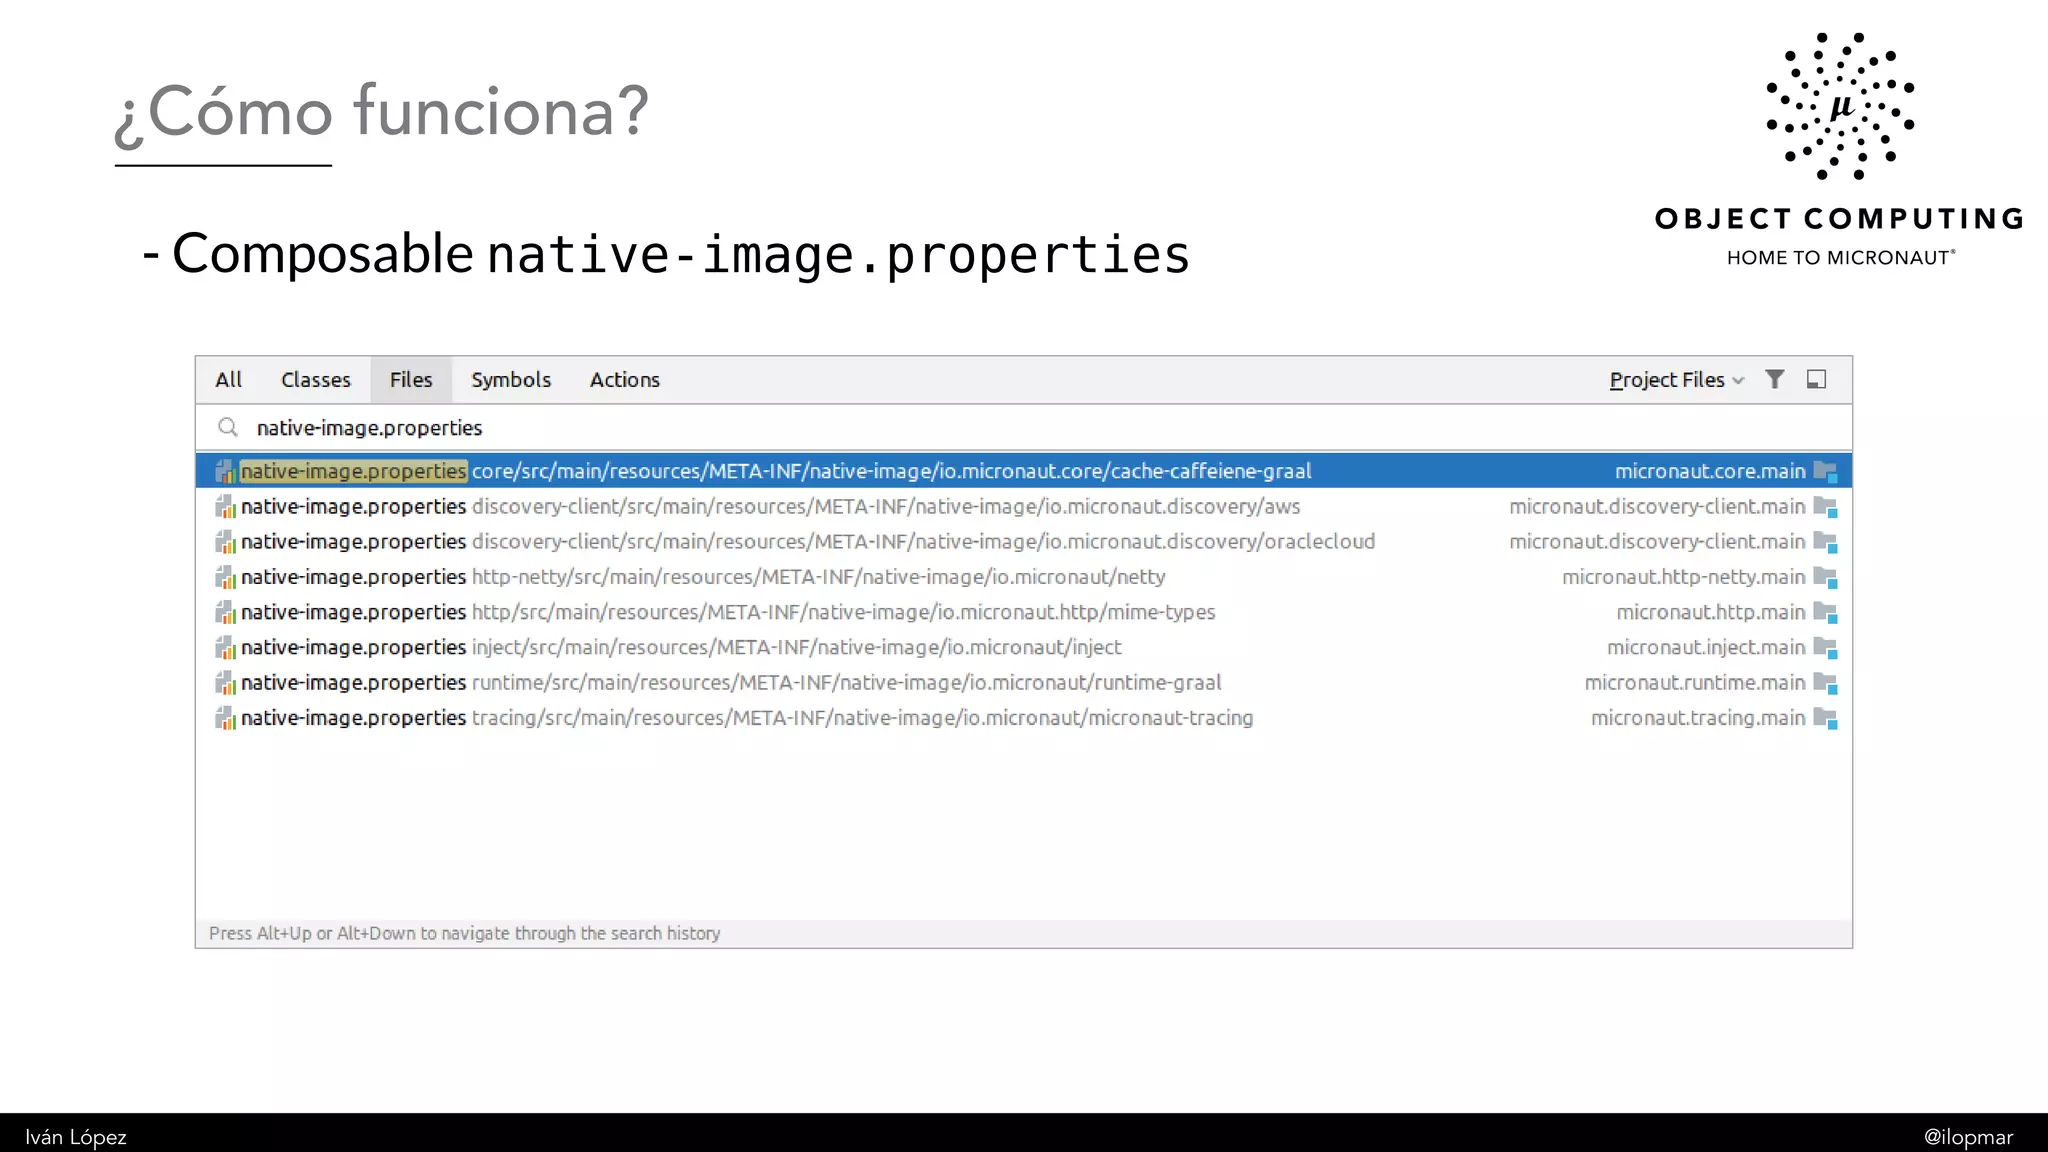Click the search magnifier icon

tap(228, 428)
